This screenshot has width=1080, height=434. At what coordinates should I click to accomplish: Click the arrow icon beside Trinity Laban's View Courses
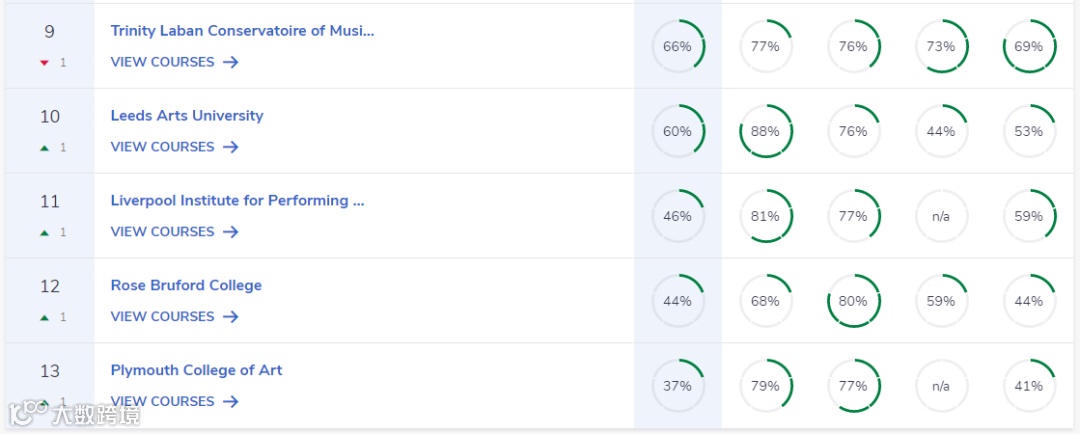coord(231,62)
